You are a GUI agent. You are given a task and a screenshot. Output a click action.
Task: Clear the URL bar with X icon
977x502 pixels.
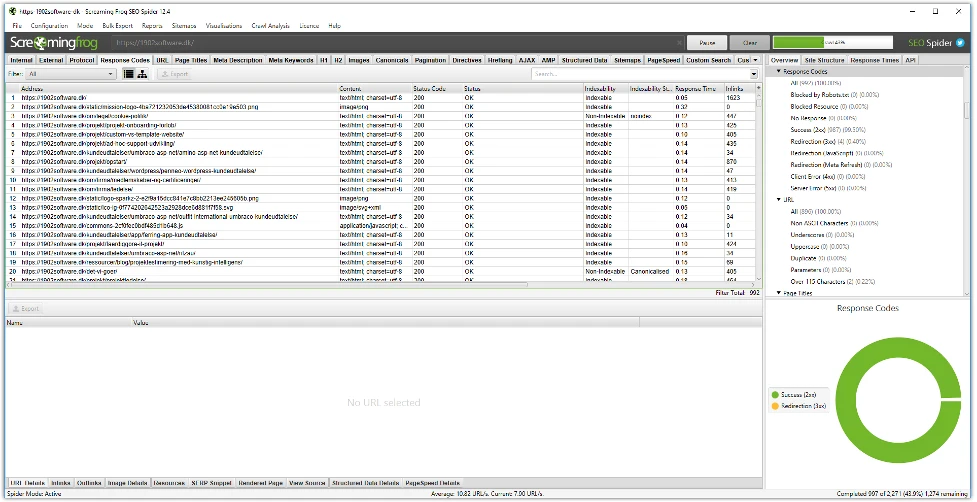point(679,43)
